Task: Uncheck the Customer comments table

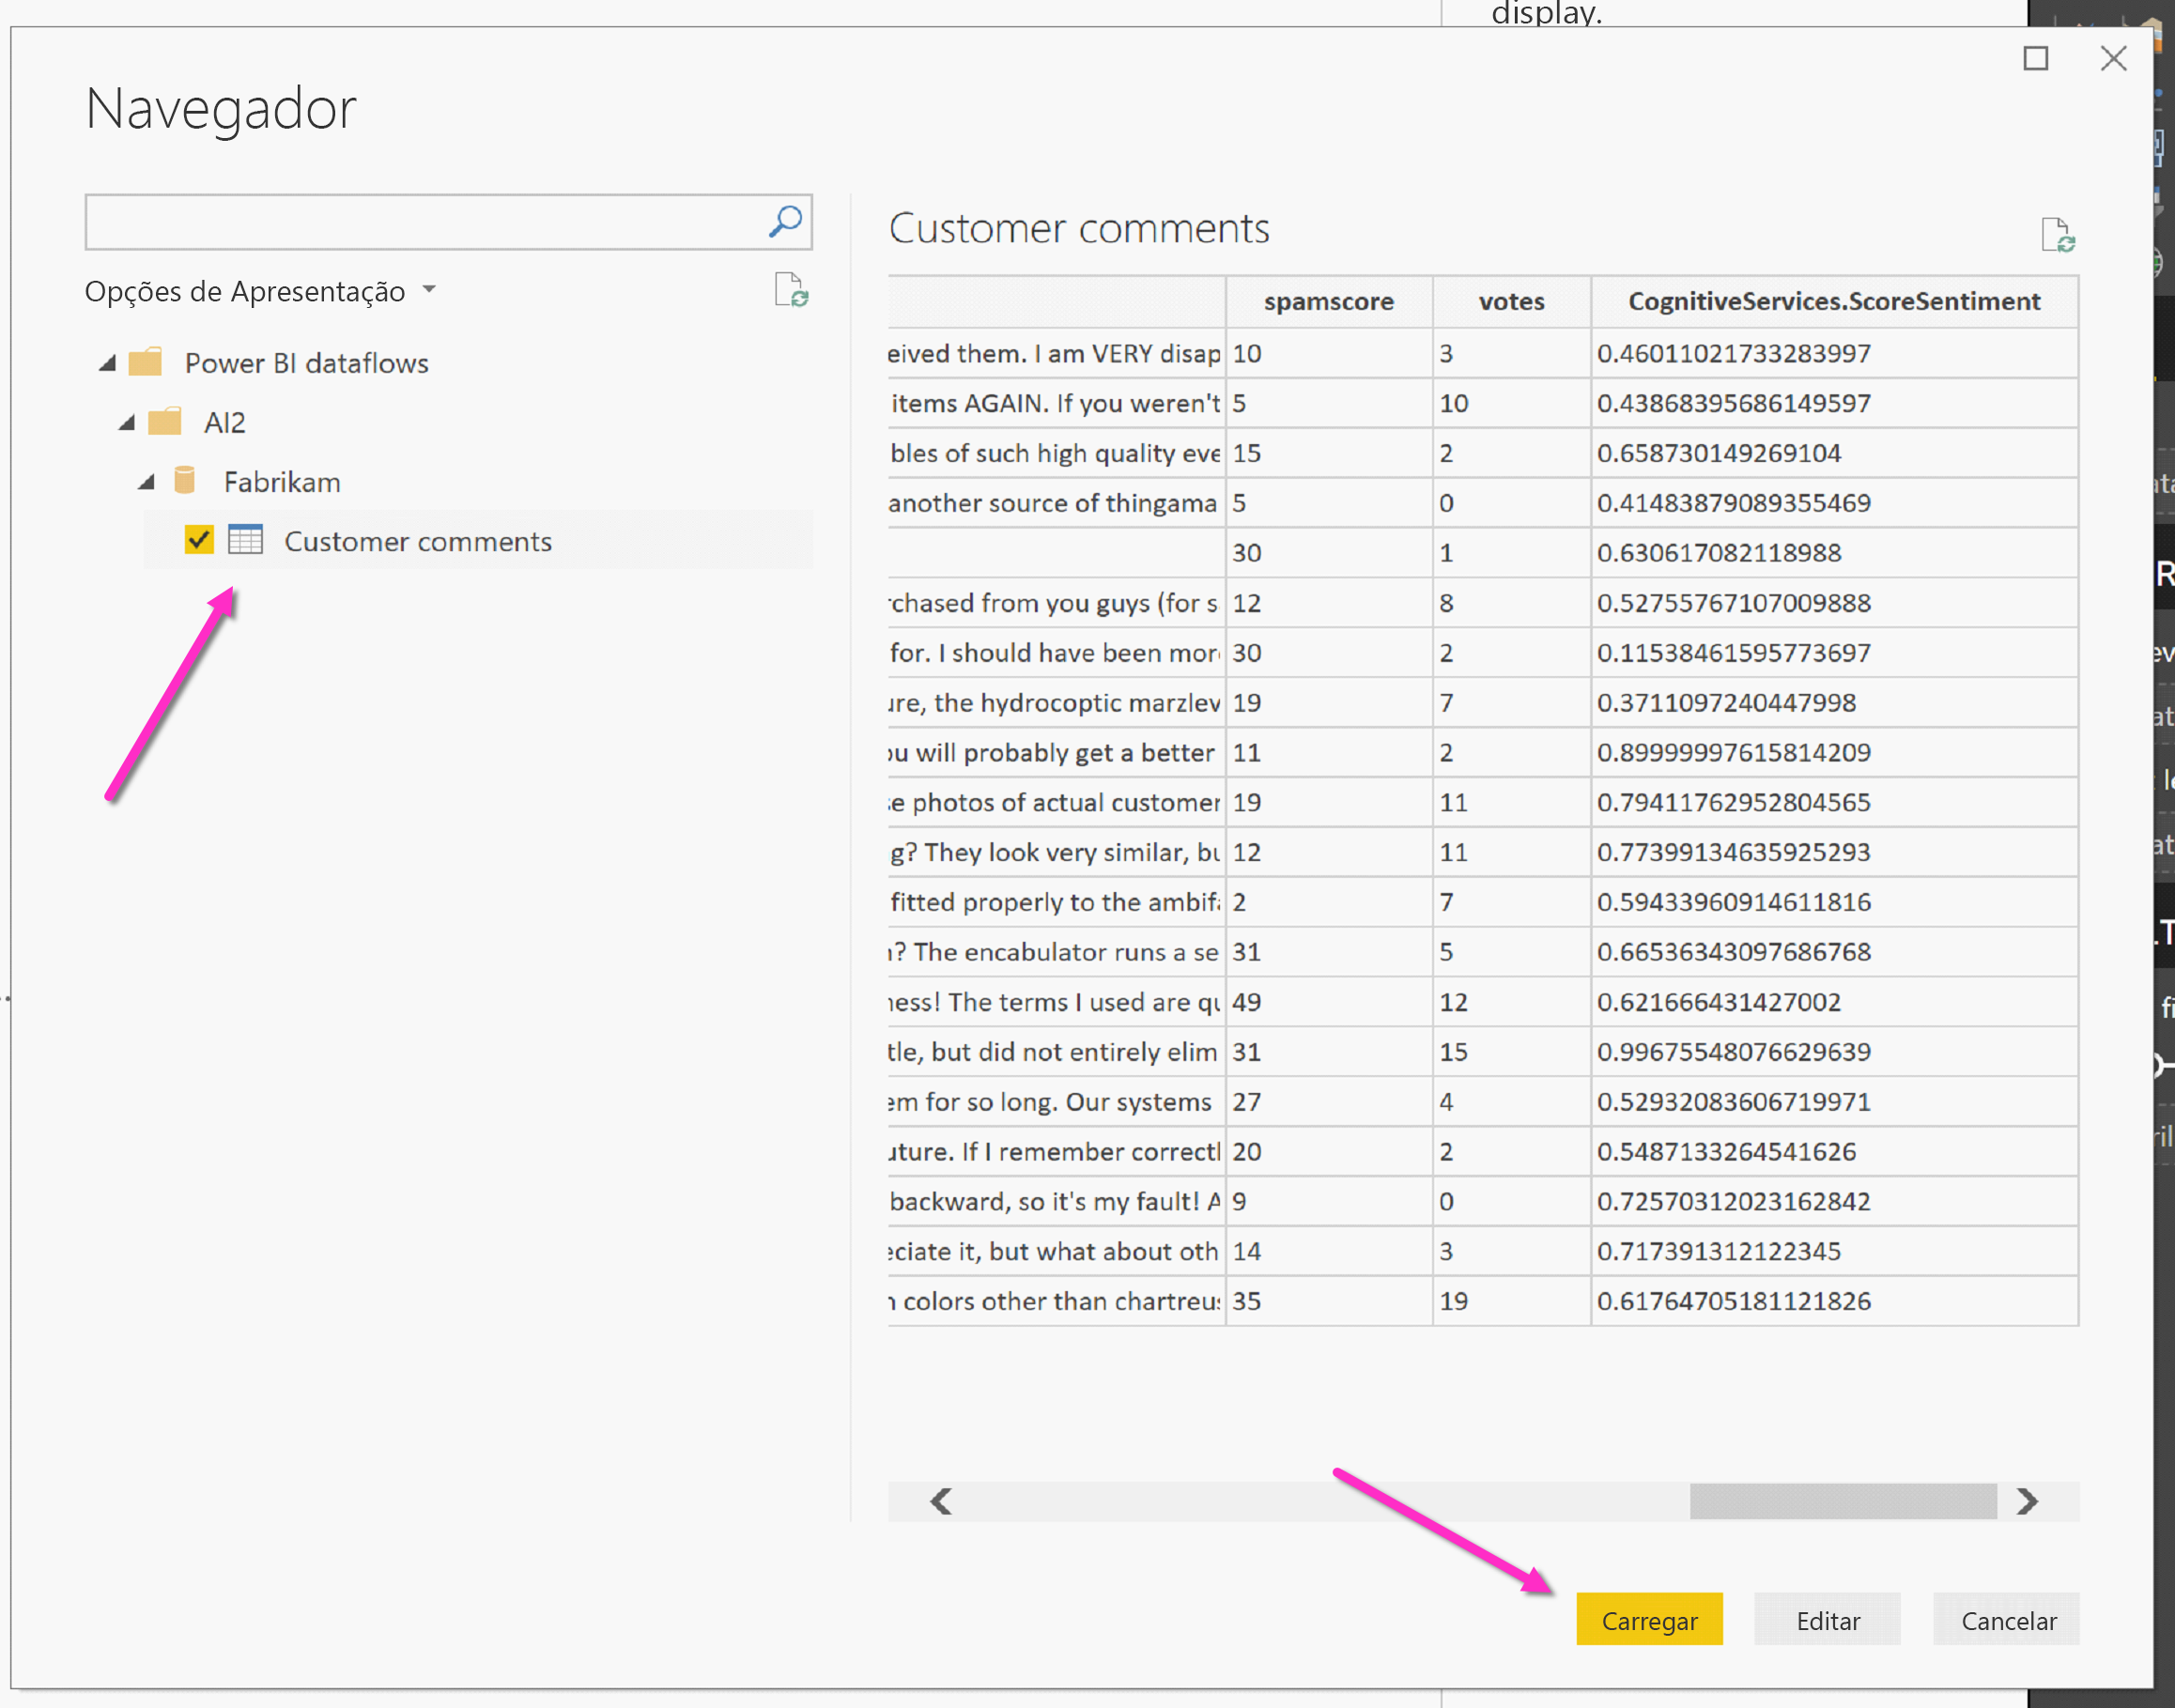Action: click(x=199, y=540)
